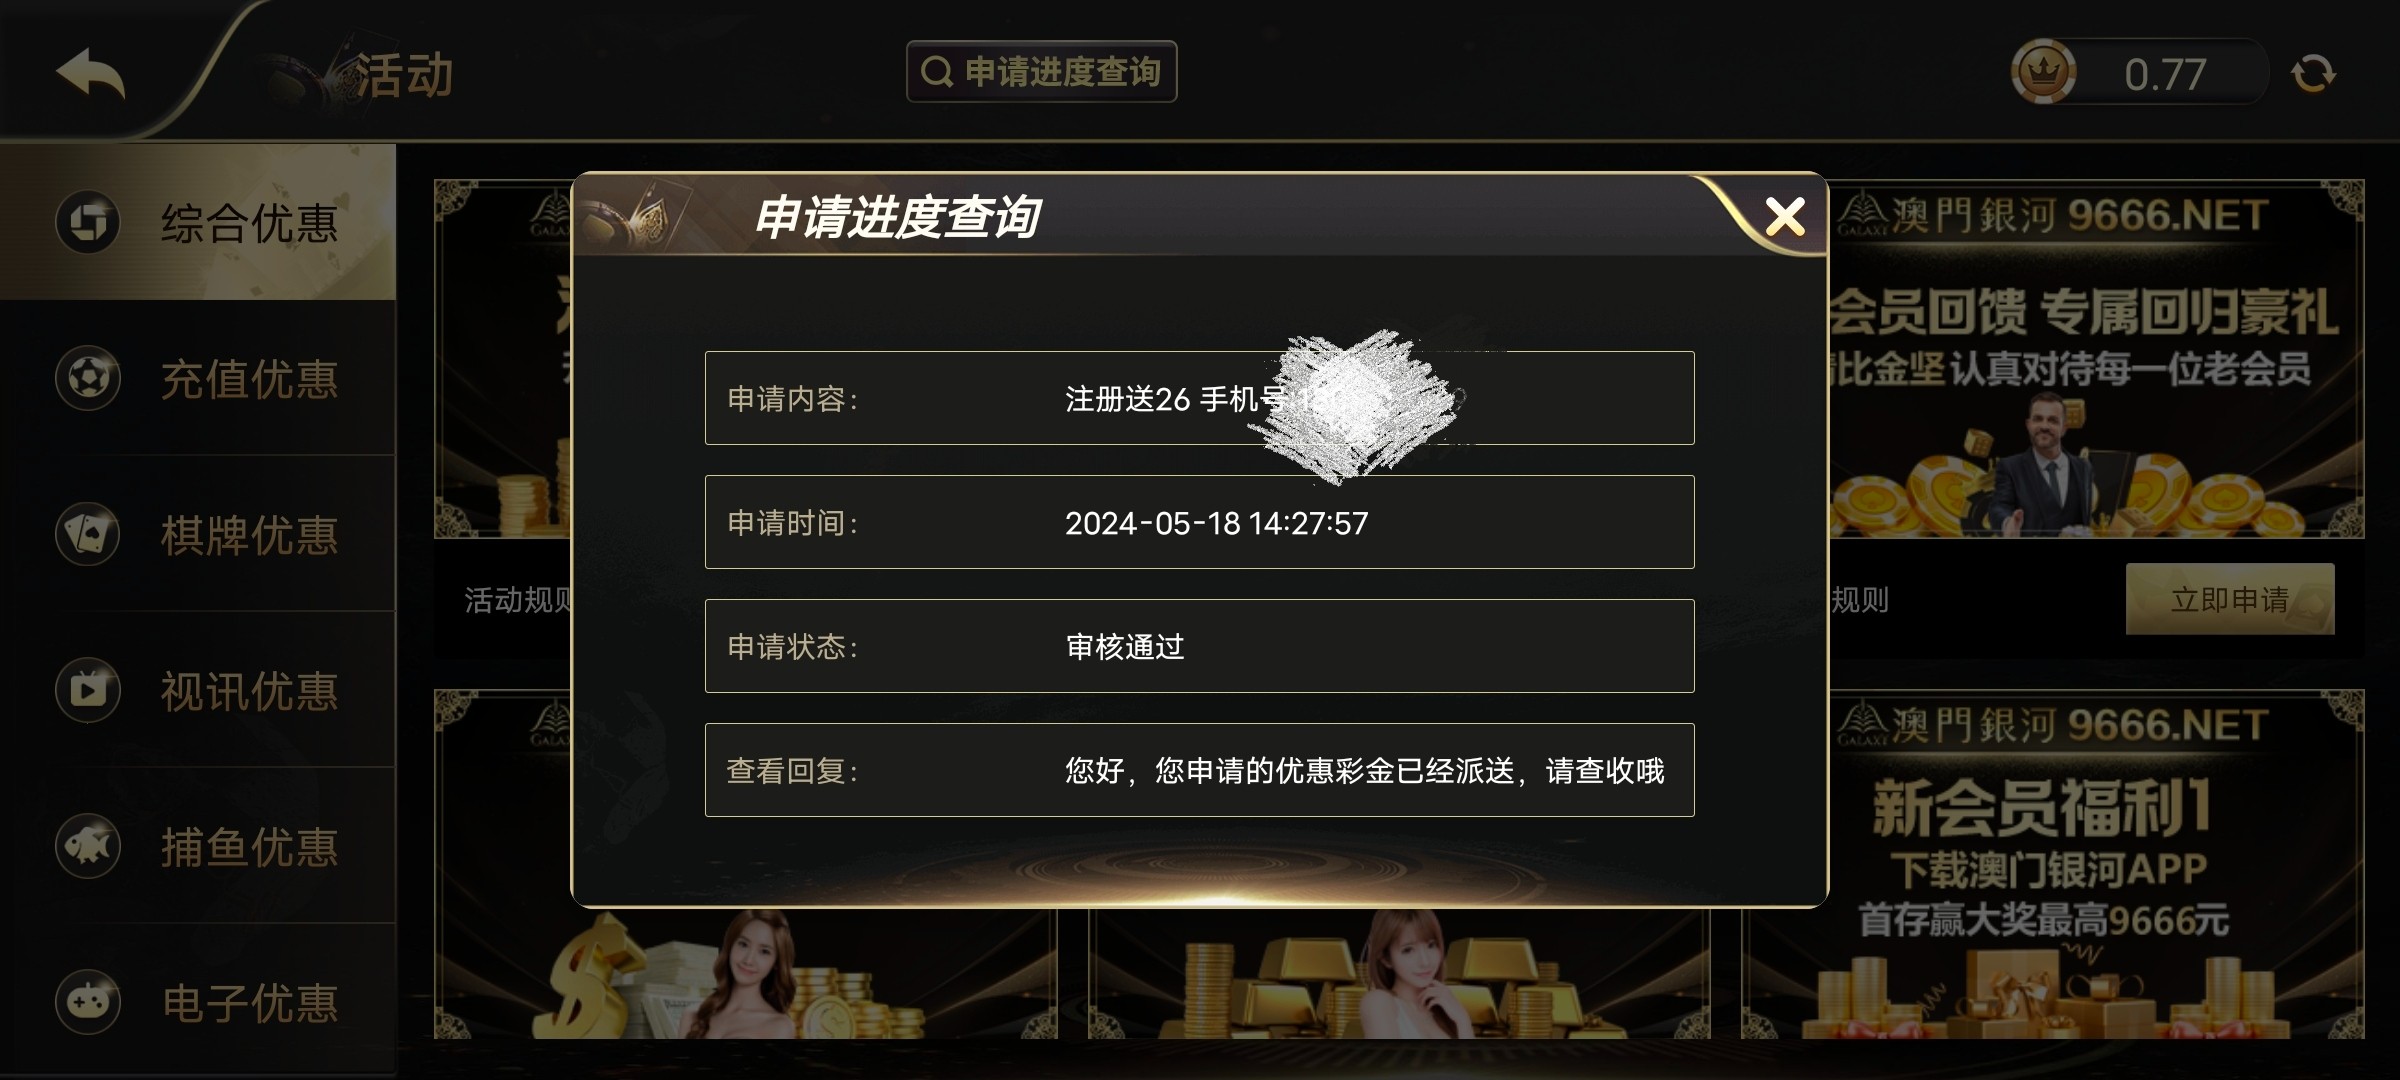The width and height of the screenshot is (2400, 1080).
Task: Refresh the balance with the circular arrows
Action: 2313,73
